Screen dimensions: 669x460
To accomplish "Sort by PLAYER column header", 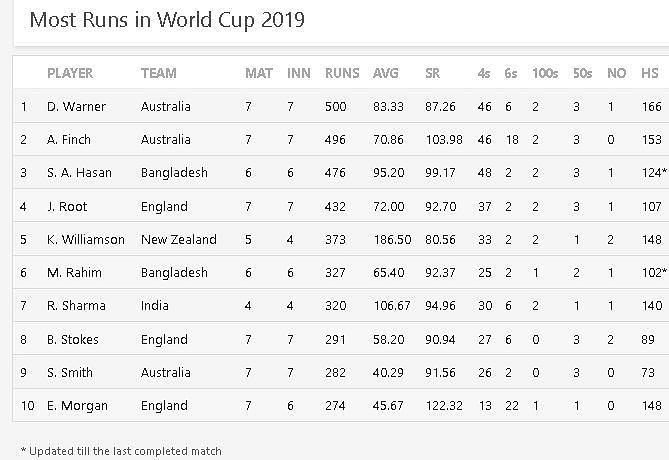I will pyautogui.click(x=70, y=73).
